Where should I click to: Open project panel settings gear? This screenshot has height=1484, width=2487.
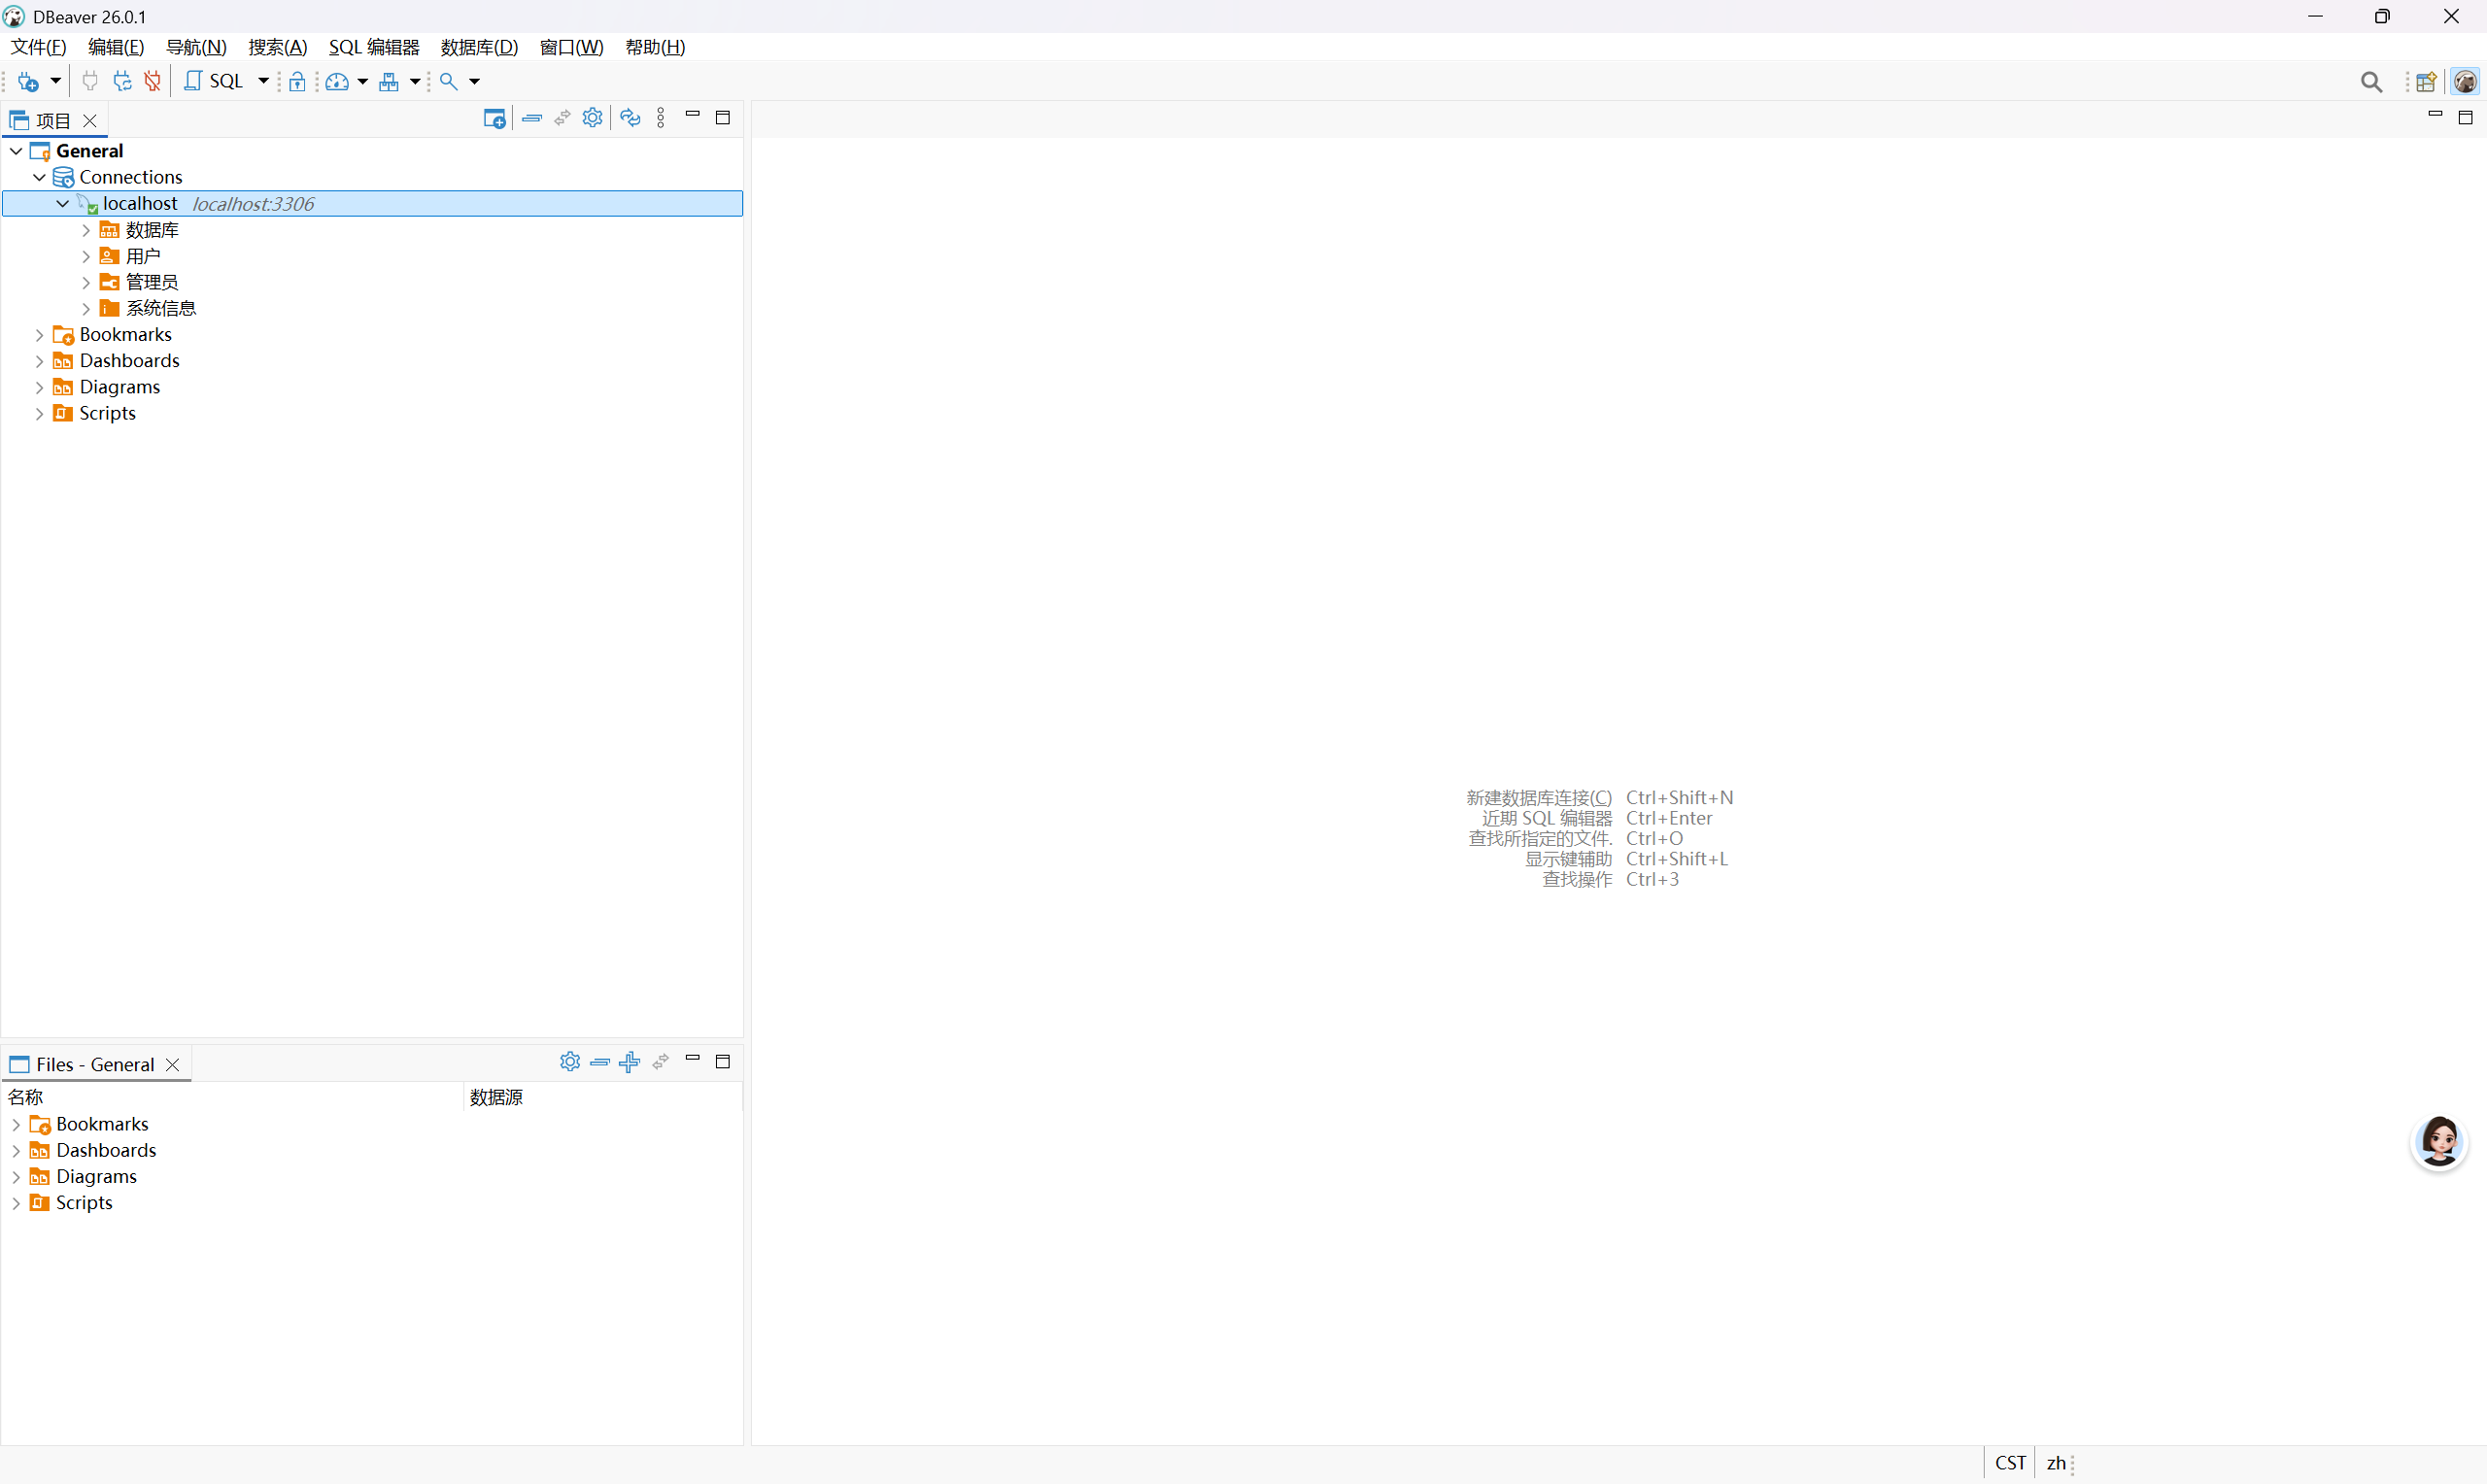[x=592, y=118]
